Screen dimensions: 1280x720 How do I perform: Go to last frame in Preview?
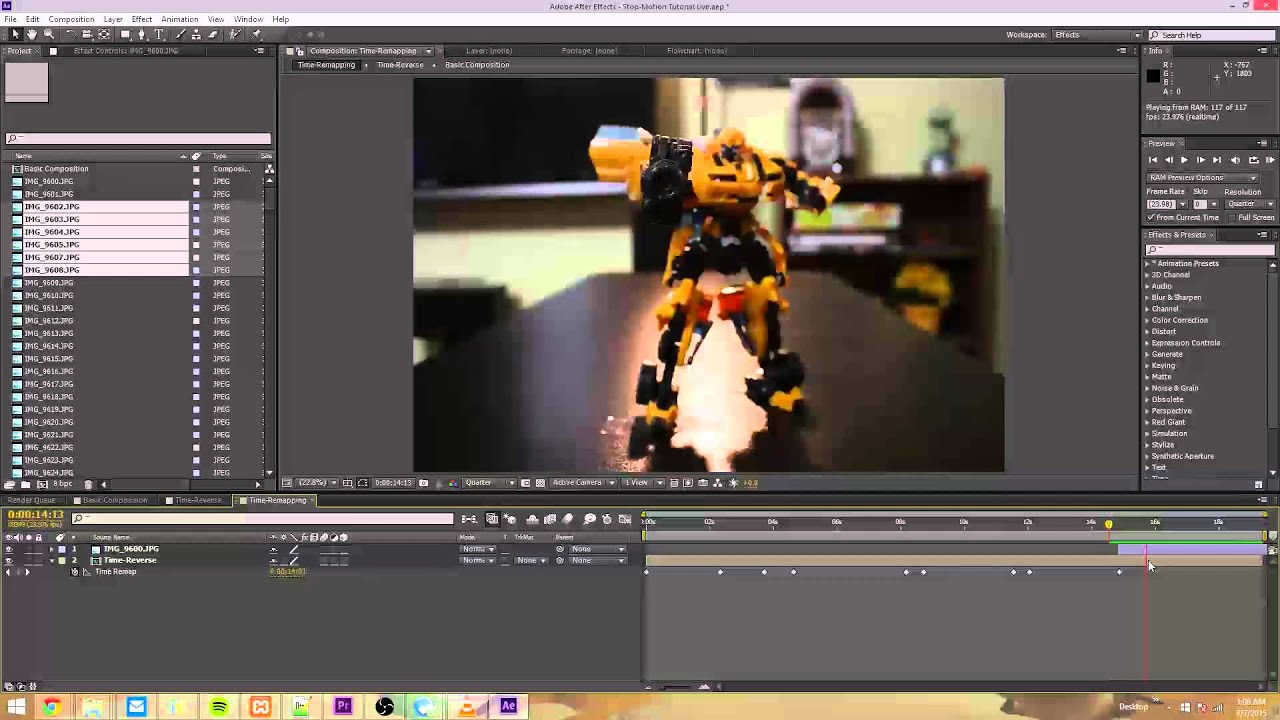click(1216, 160)
